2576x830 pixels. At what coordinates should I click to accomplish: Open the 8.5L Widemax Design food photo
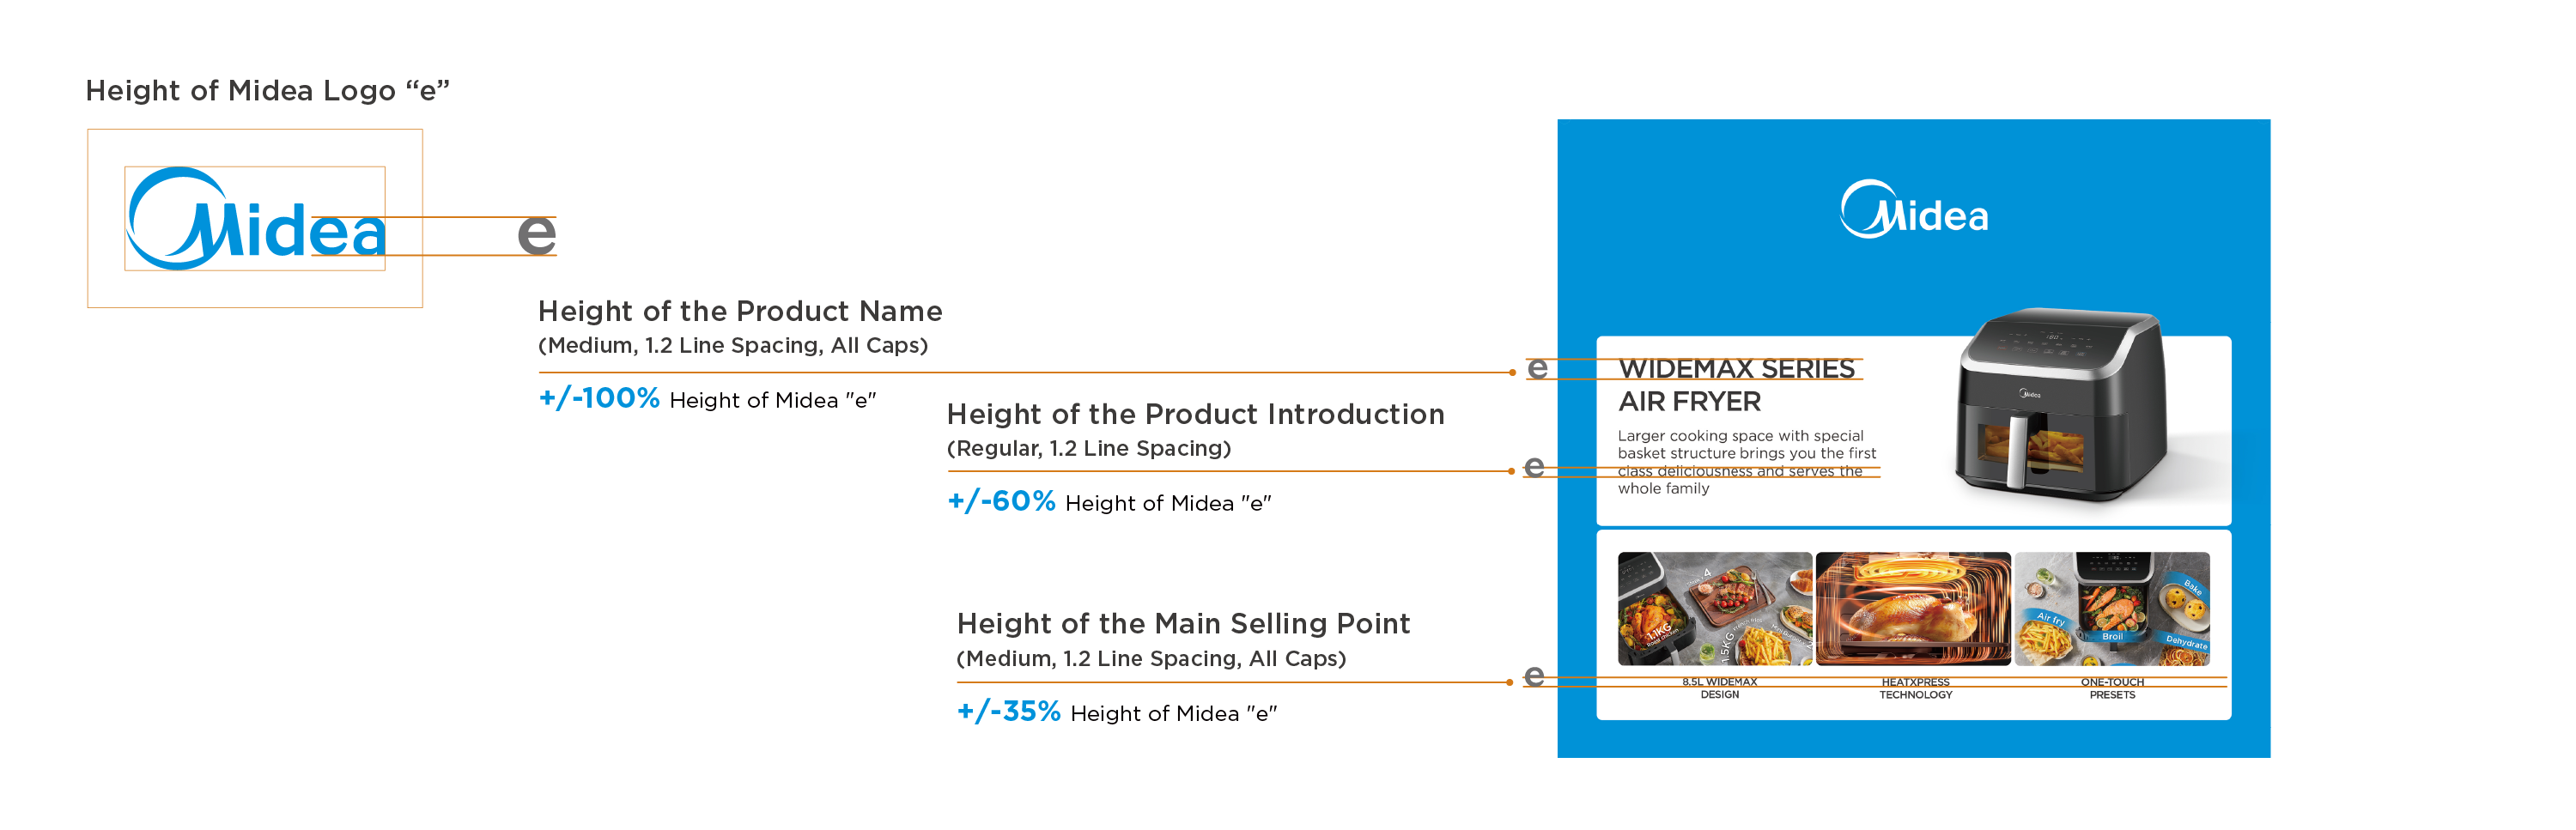1714,609
